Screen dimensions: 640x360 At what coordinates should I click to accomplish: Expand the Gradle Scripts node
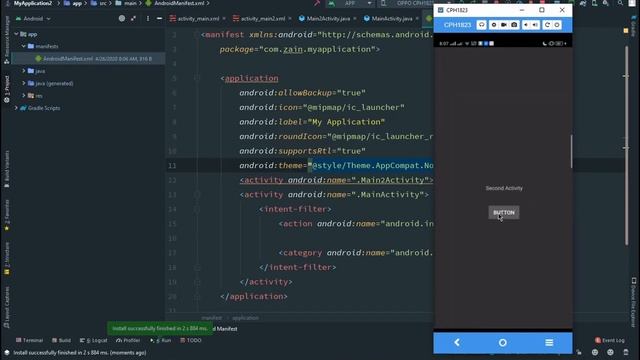[x=16, y=108]
